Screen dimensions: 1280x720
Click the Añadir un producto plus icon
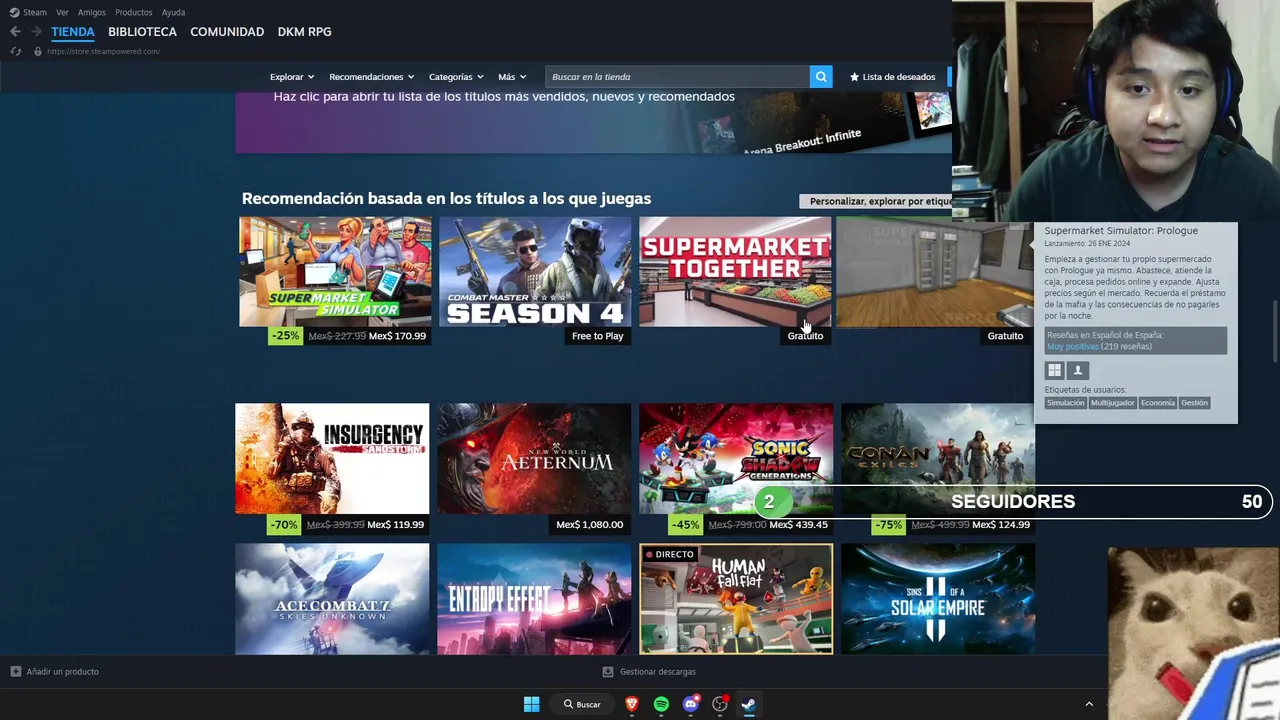(15, 672)
